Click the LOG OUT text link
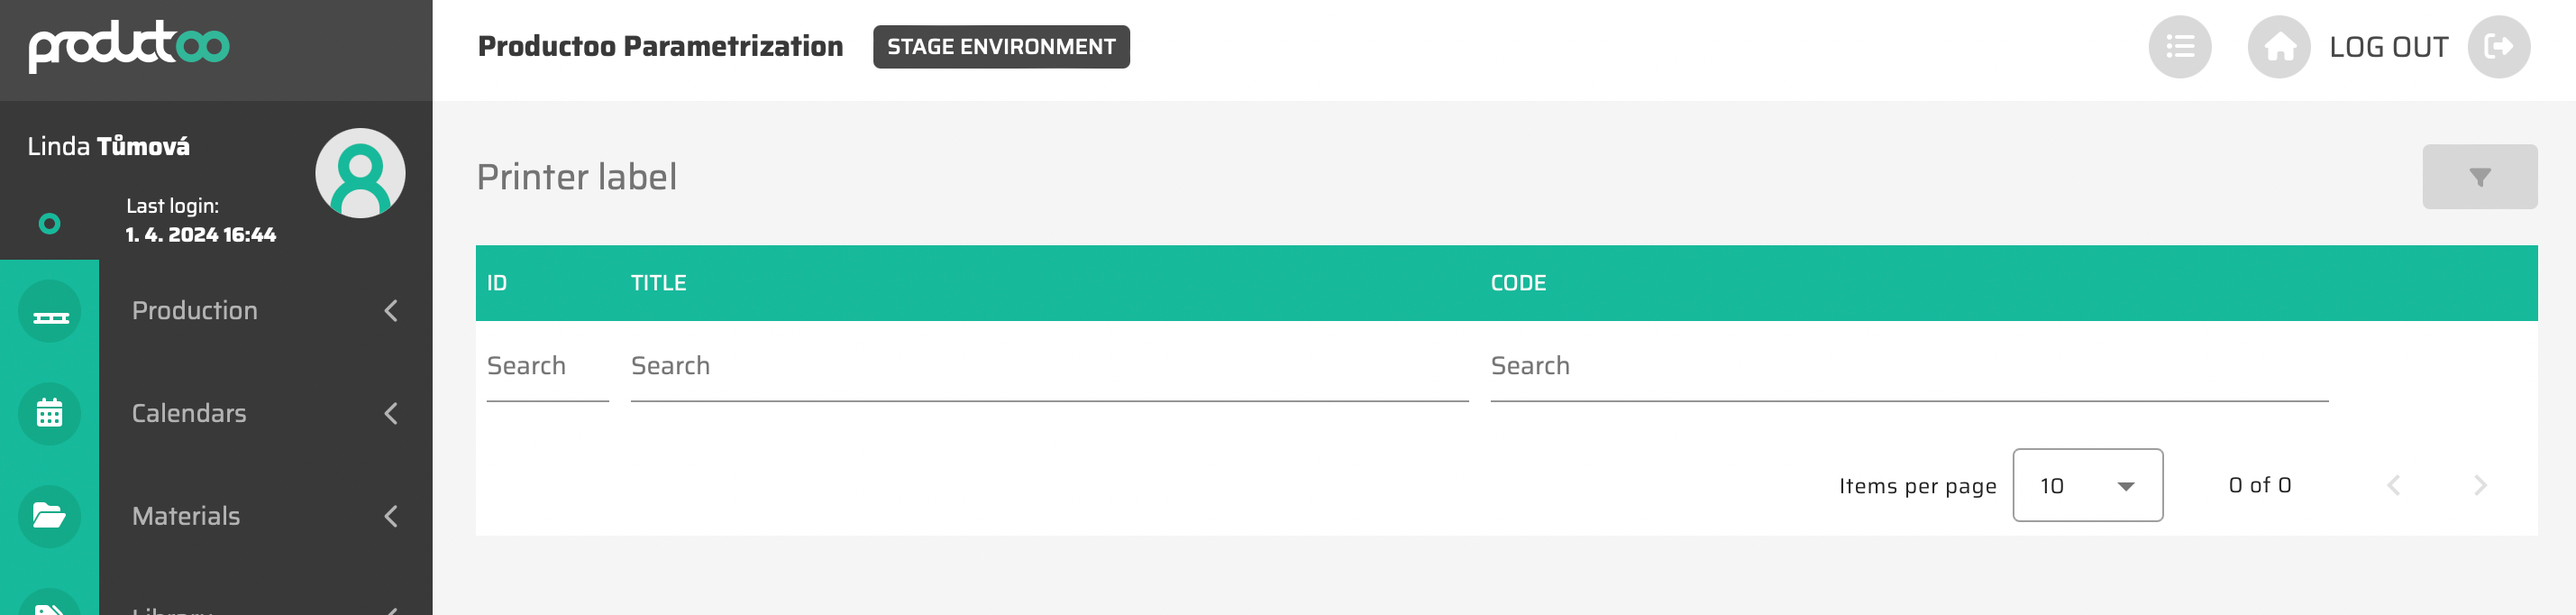The image size is (2576, 615). click(2388, 47)
